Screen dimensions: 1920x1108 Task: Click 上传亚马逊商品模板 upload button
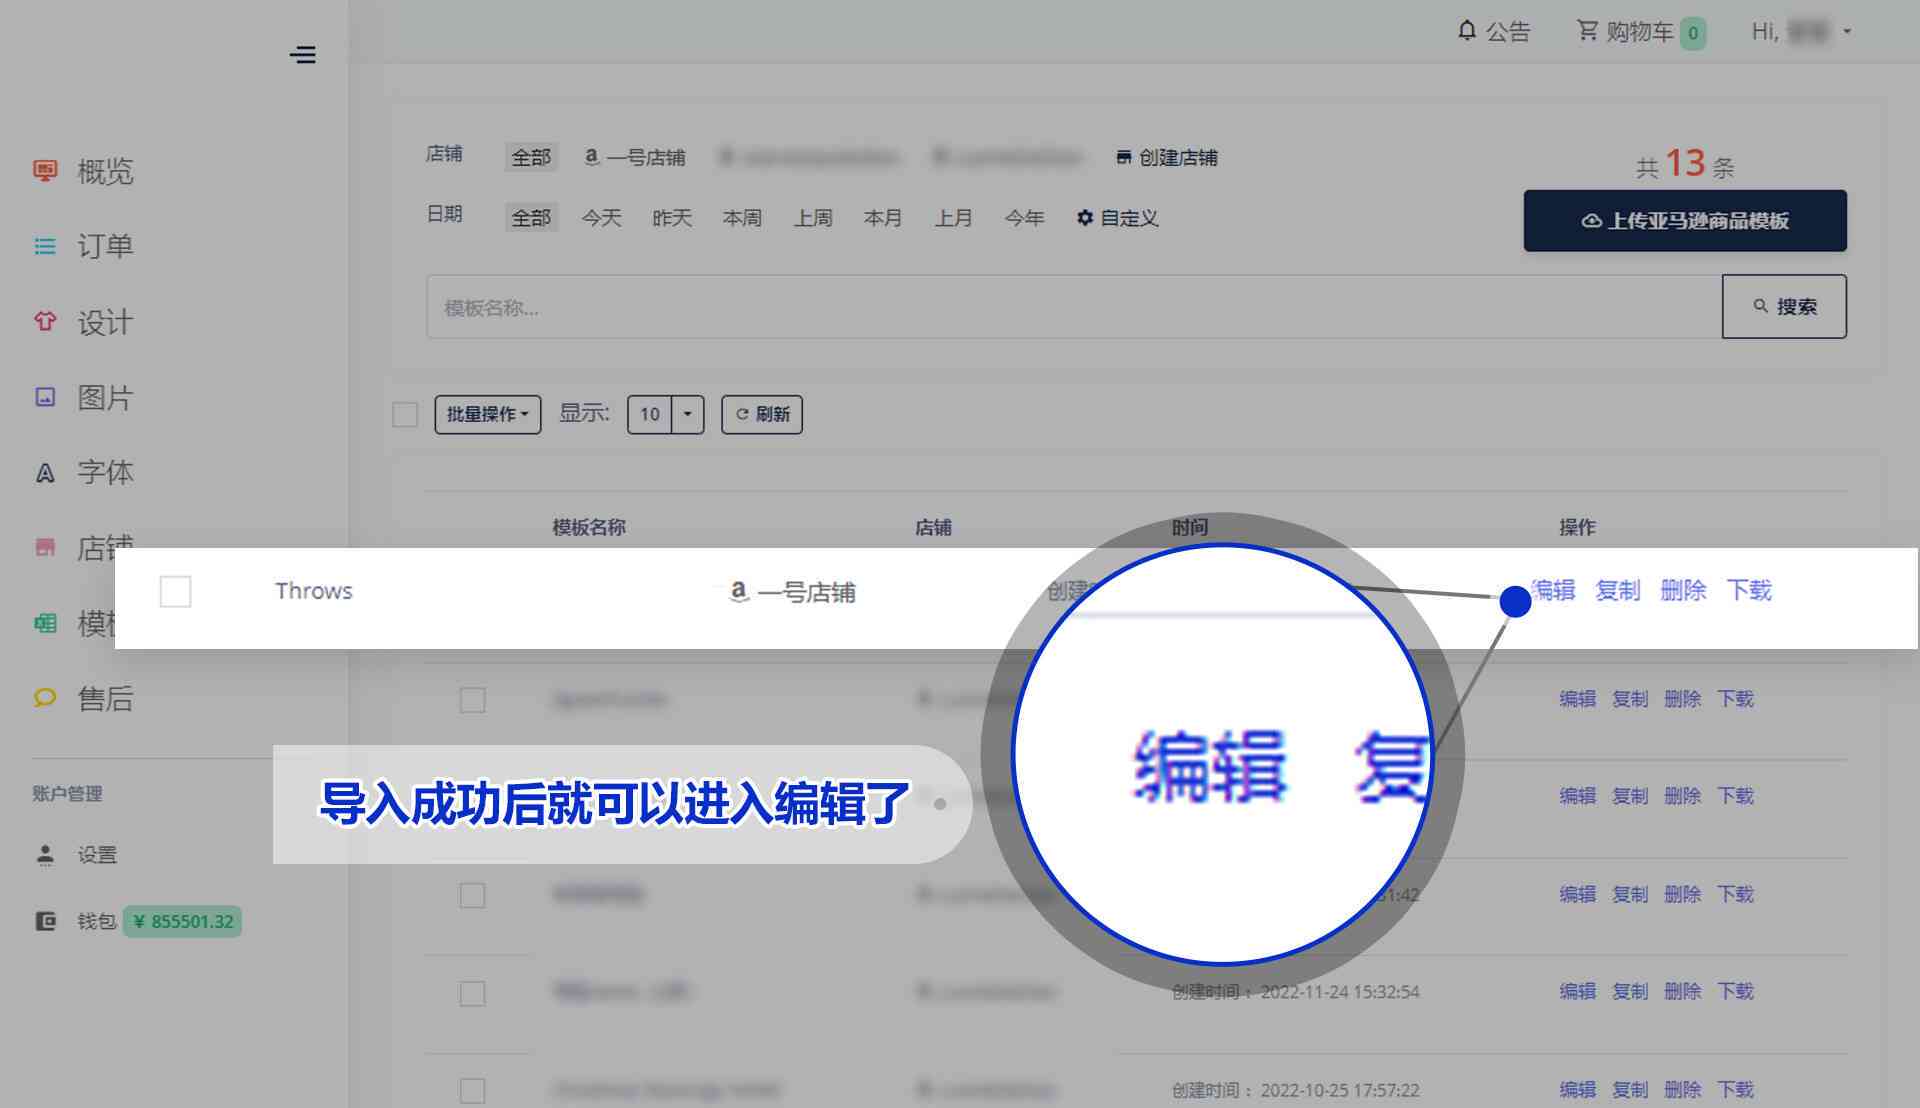1685,220
